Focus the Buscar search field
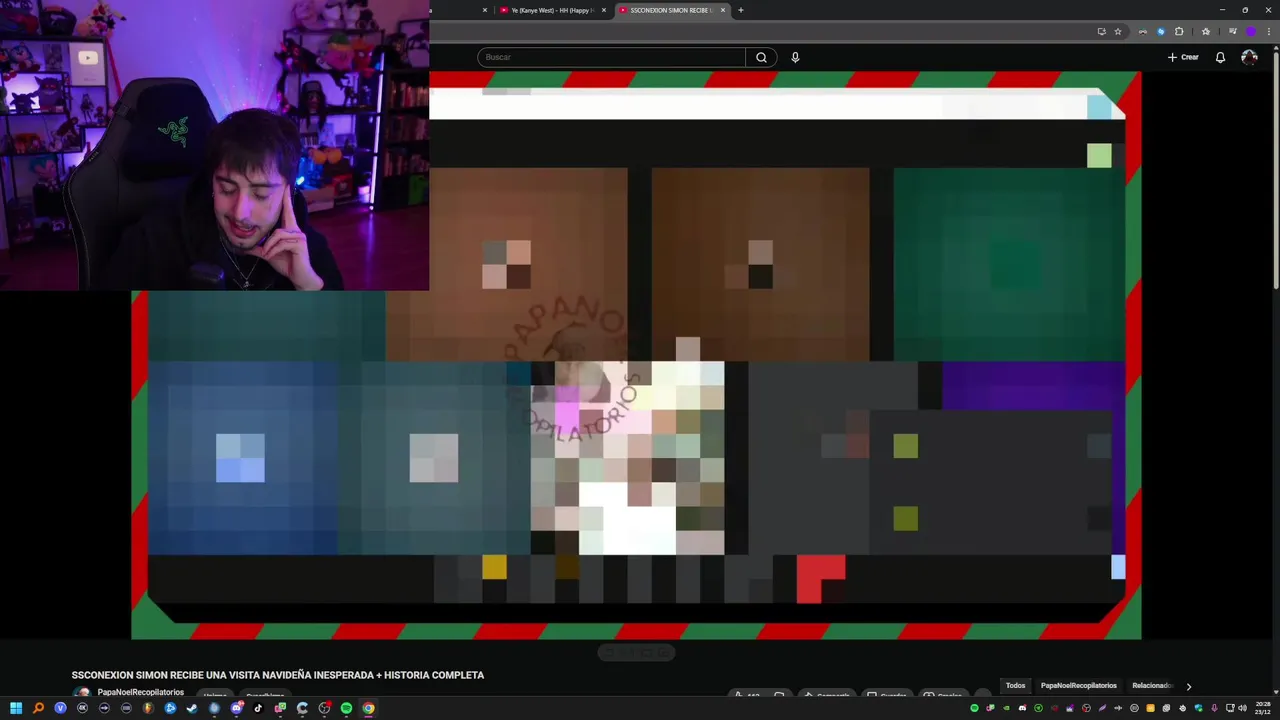Viewport: 1280px width, 720px height. pyautogui.click(x=611, y=57)
